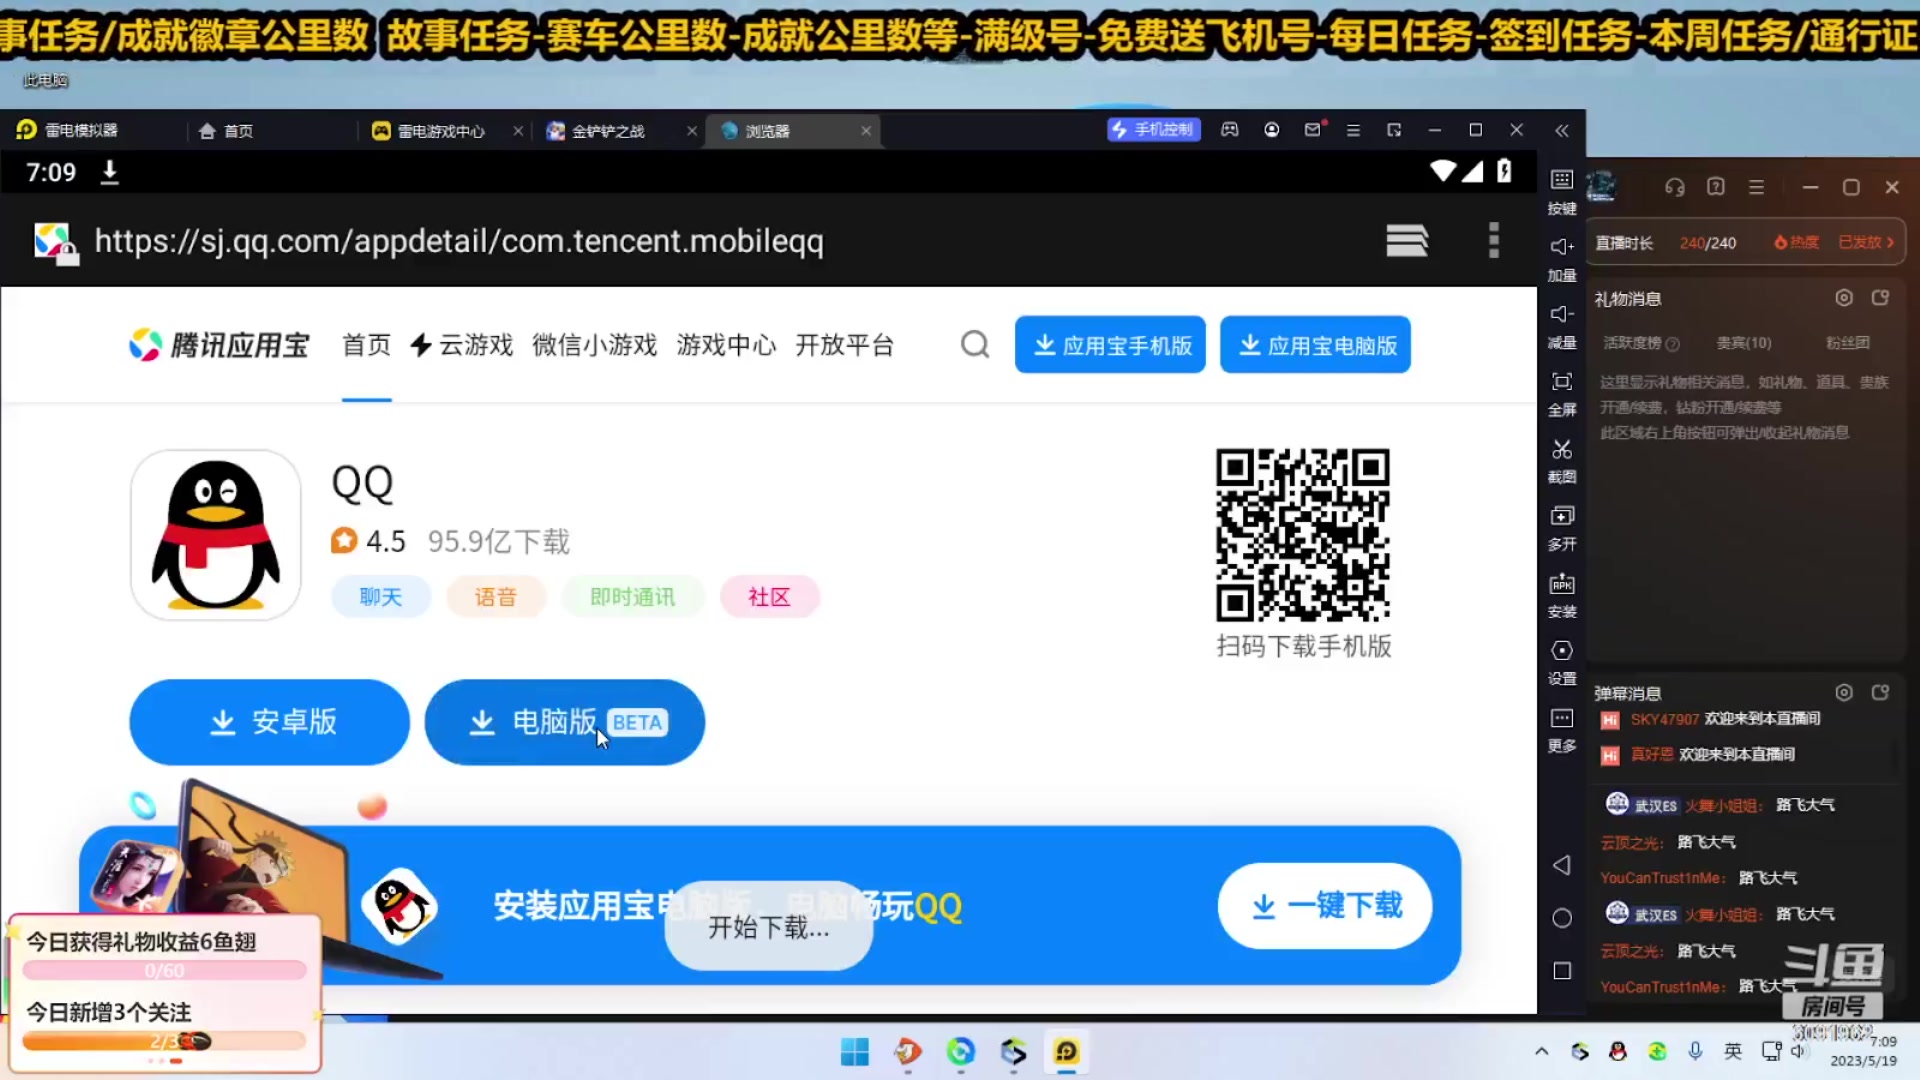Click the headset support icon in Douyu panel
The image size is (1920, 1080).
1675,187
